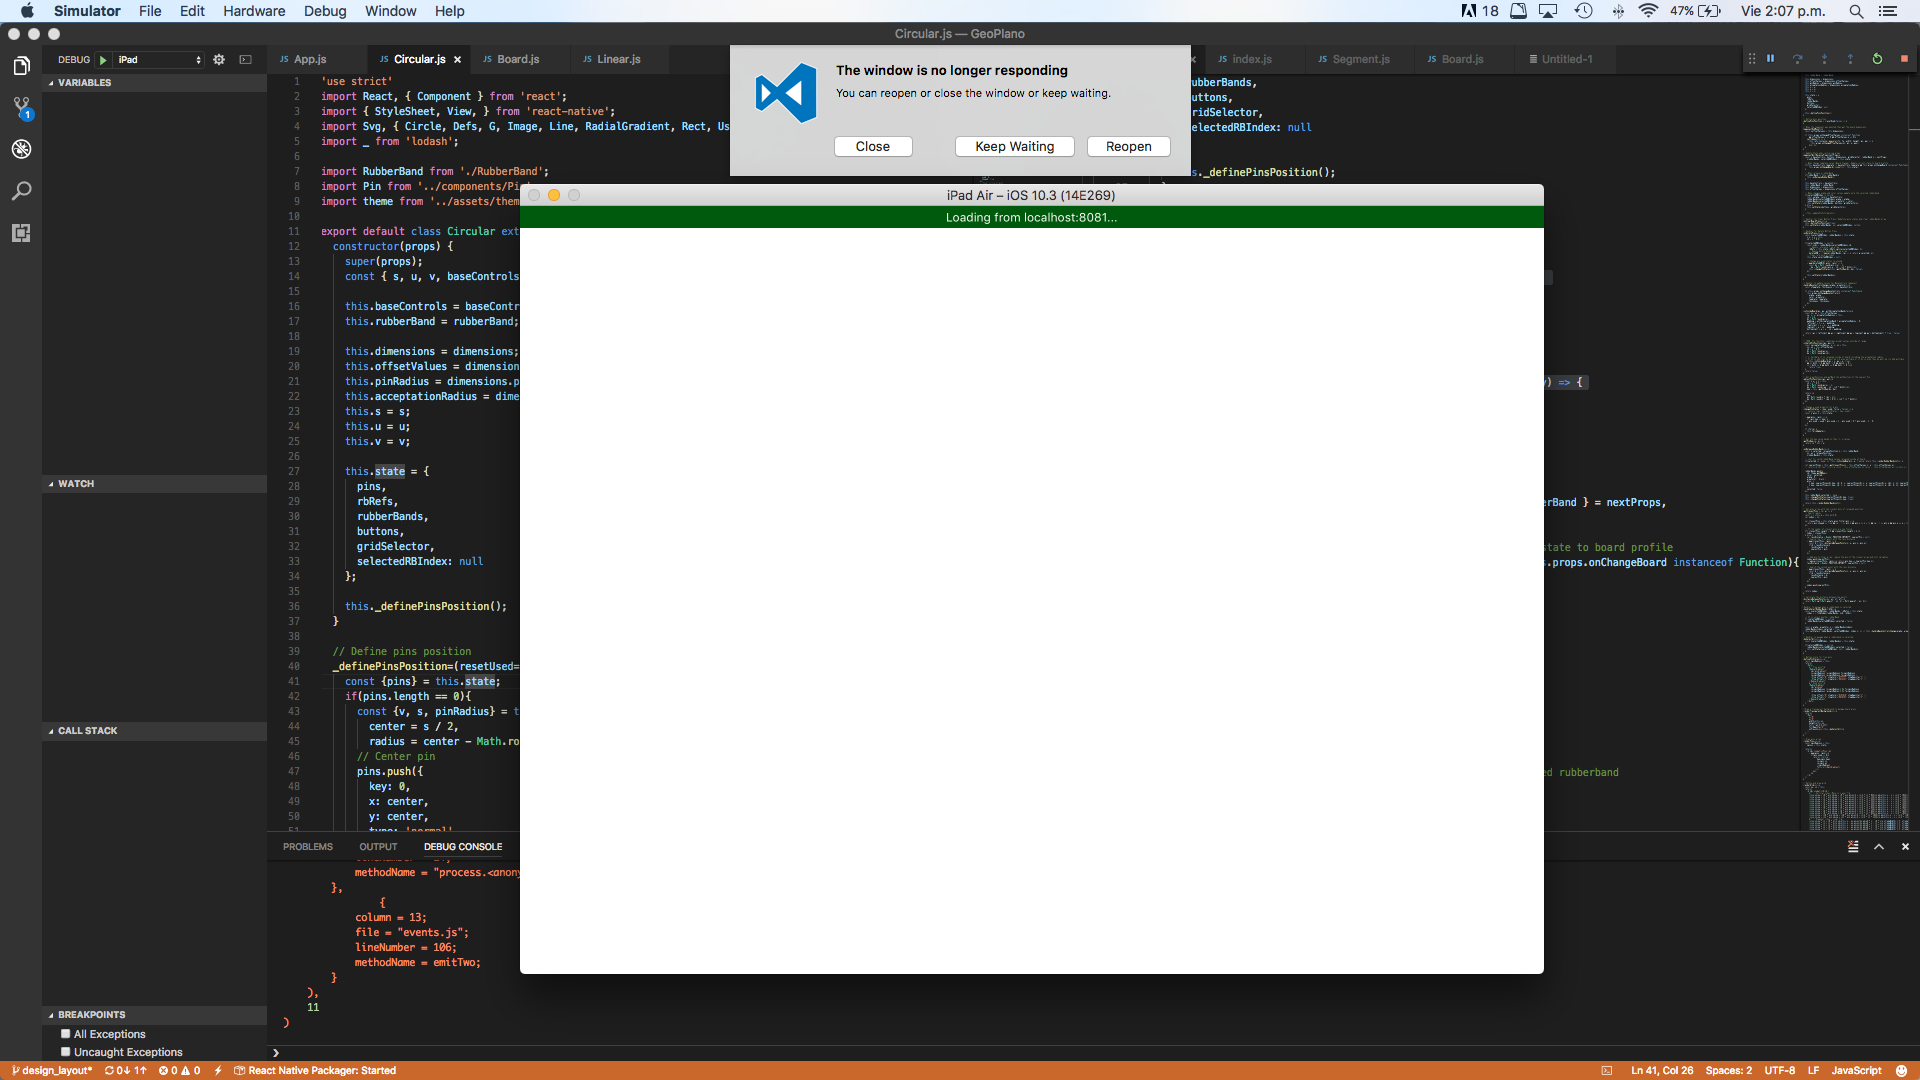Screen dimensions: 1920x1080
Task: Open the Source Control sidebar showing 1 change
Action: click(x=21, y=107)
